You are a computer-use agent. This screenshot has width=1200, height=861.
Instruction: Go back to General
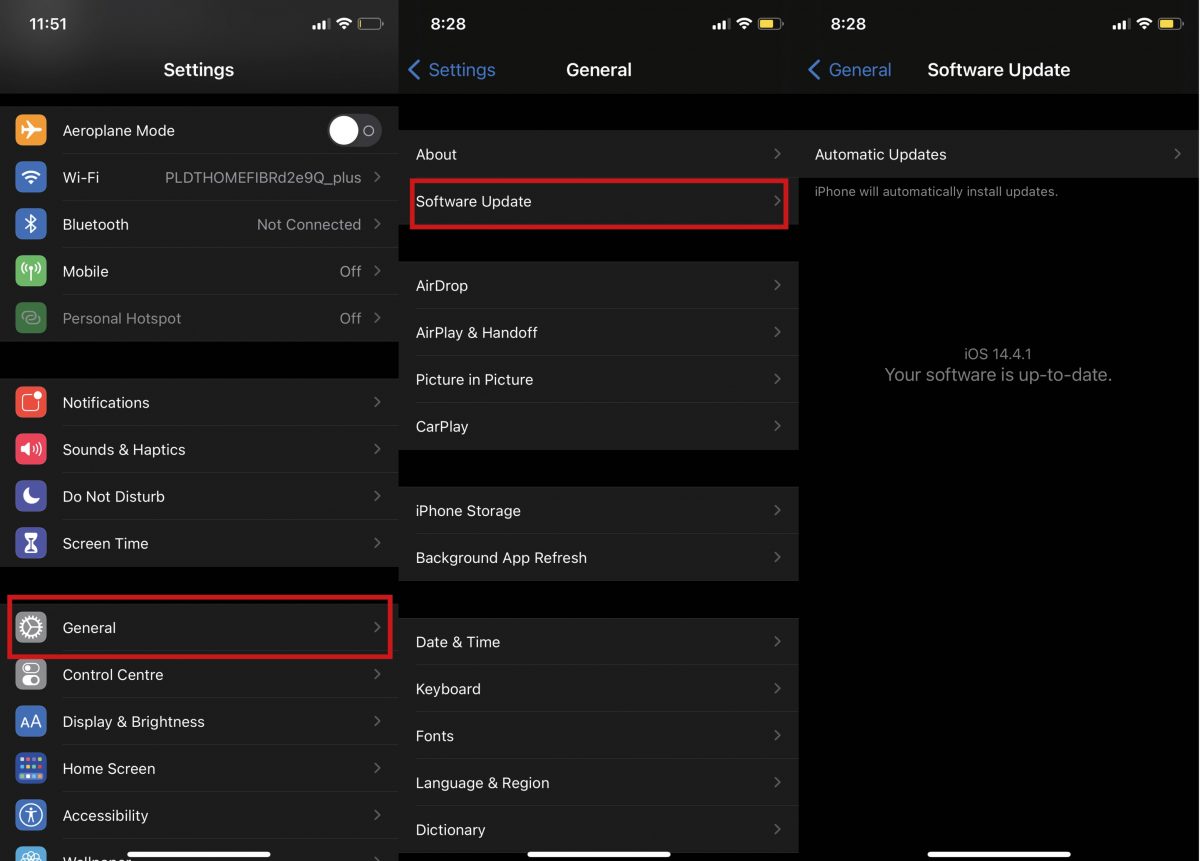click(849, 70)
